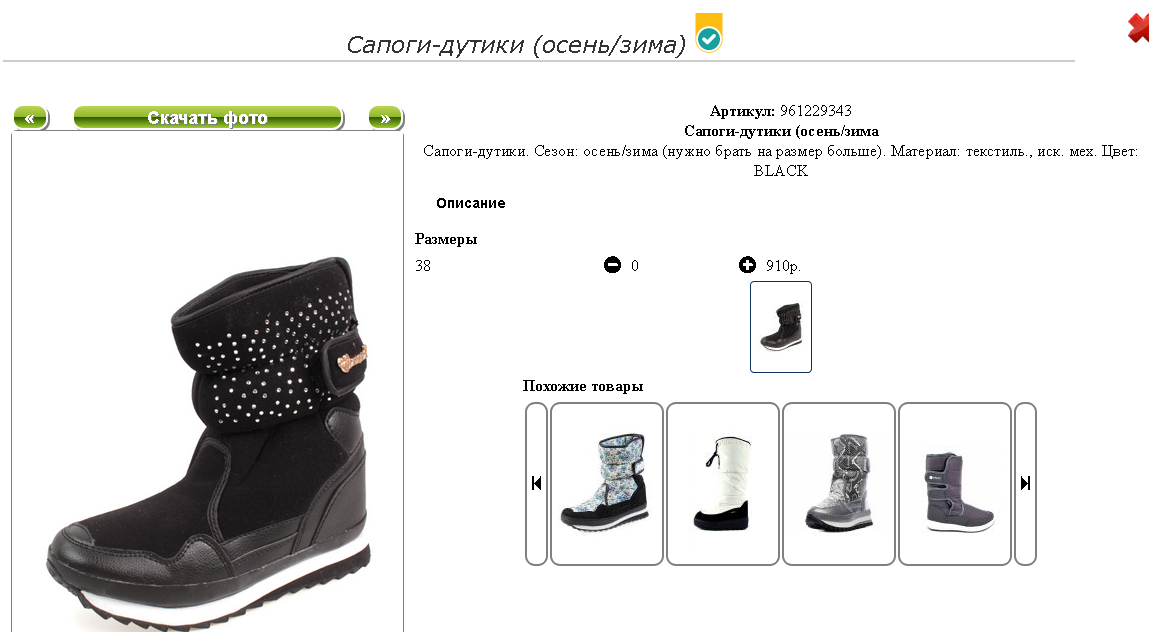
Task: Click the plus icon to increase size 38 quantity
Action: (x=747, y=265)
